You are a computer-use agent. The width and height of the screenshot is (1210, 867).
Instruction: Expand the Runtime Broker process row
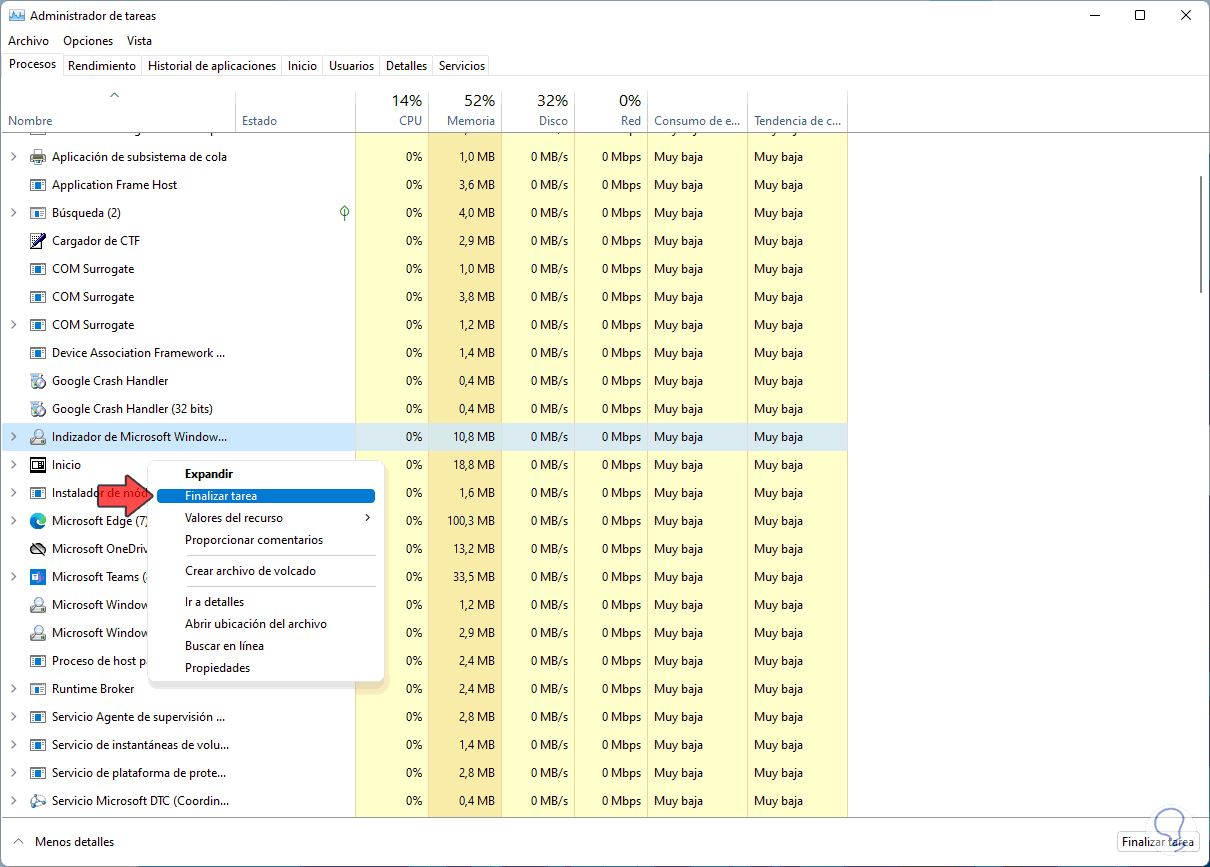(13, 689)
